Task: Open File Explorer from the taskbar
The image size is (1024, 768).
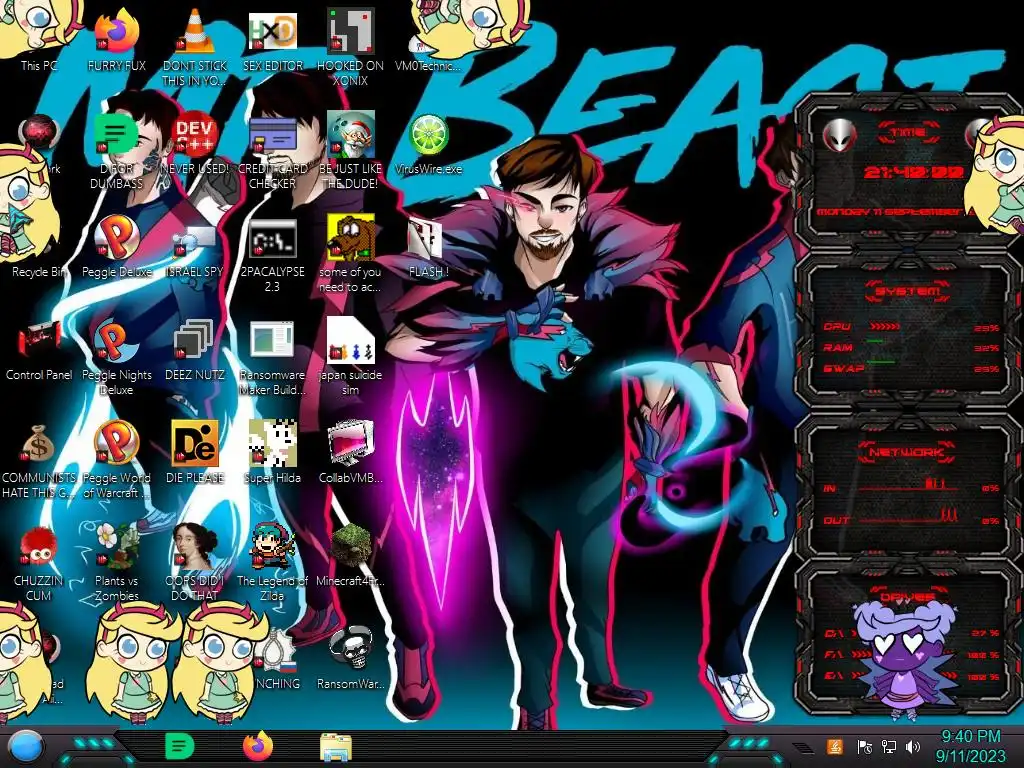Action: pos(336,747)
